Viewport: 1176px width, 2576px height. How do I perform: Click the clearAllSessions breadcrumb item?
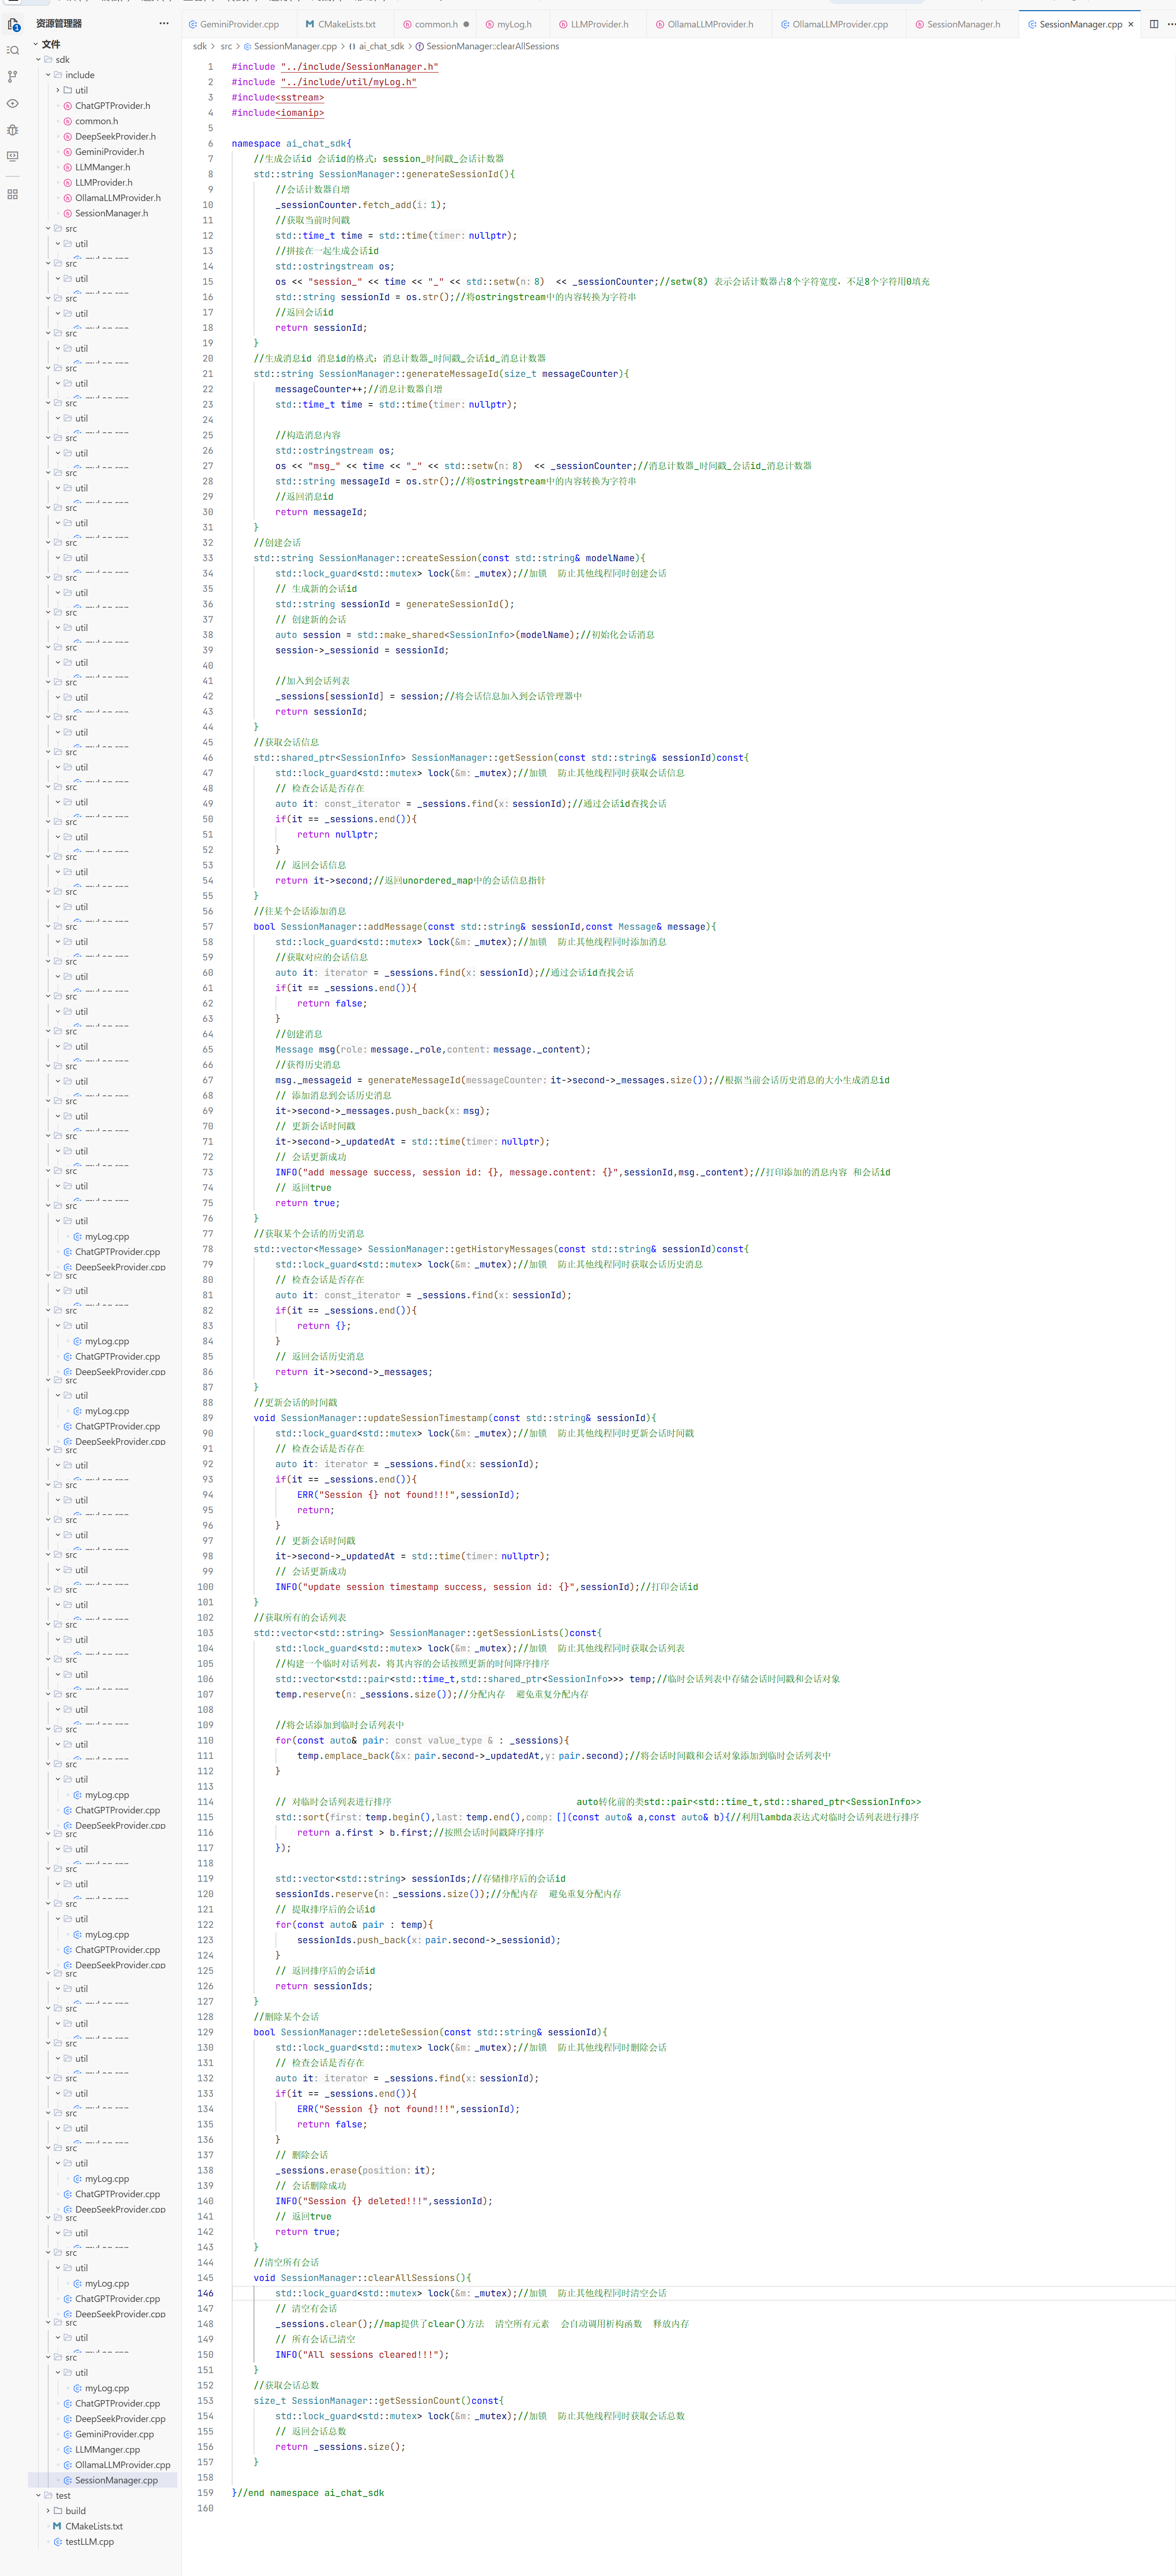tap(492, 46)
